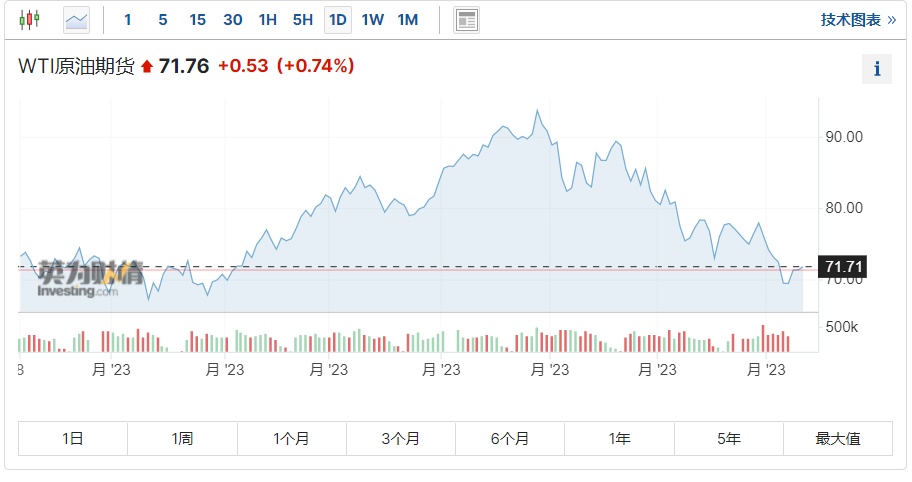Select the 1 minute interval
Image resolution: width=912 pixels, height=482 pixels.
[x=128, y=19]
